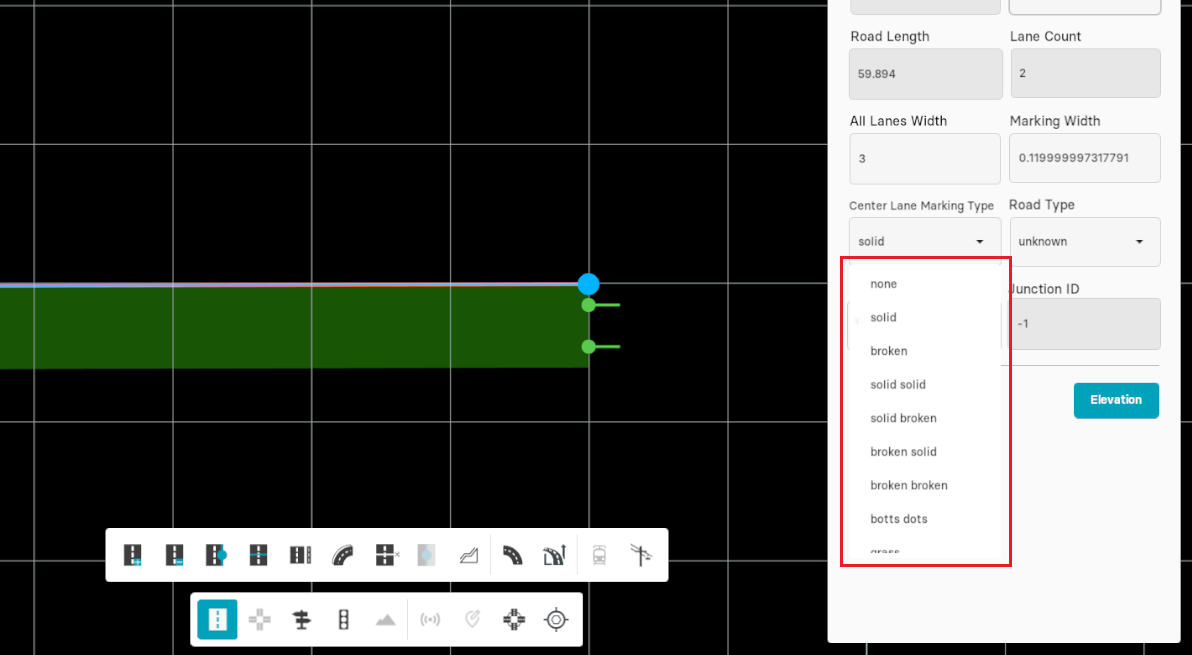This screenshot has height=655, width=1192.
Task: Select the road elevation profile icon
Action: 469,555
